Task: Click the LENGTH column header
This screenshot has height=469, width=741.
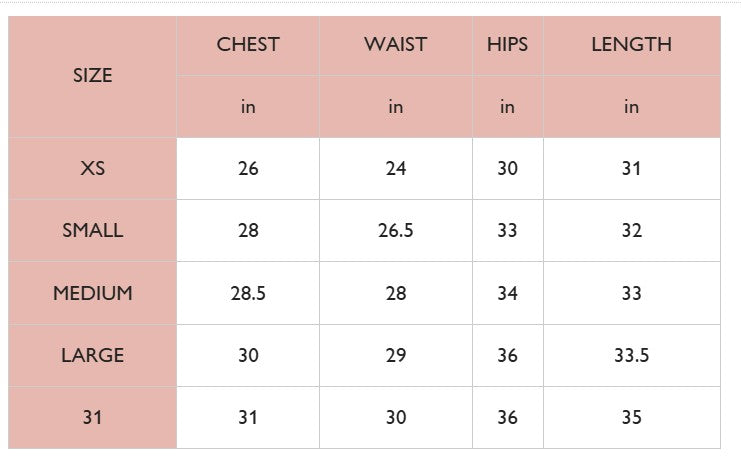Action: tap(631, 44)
